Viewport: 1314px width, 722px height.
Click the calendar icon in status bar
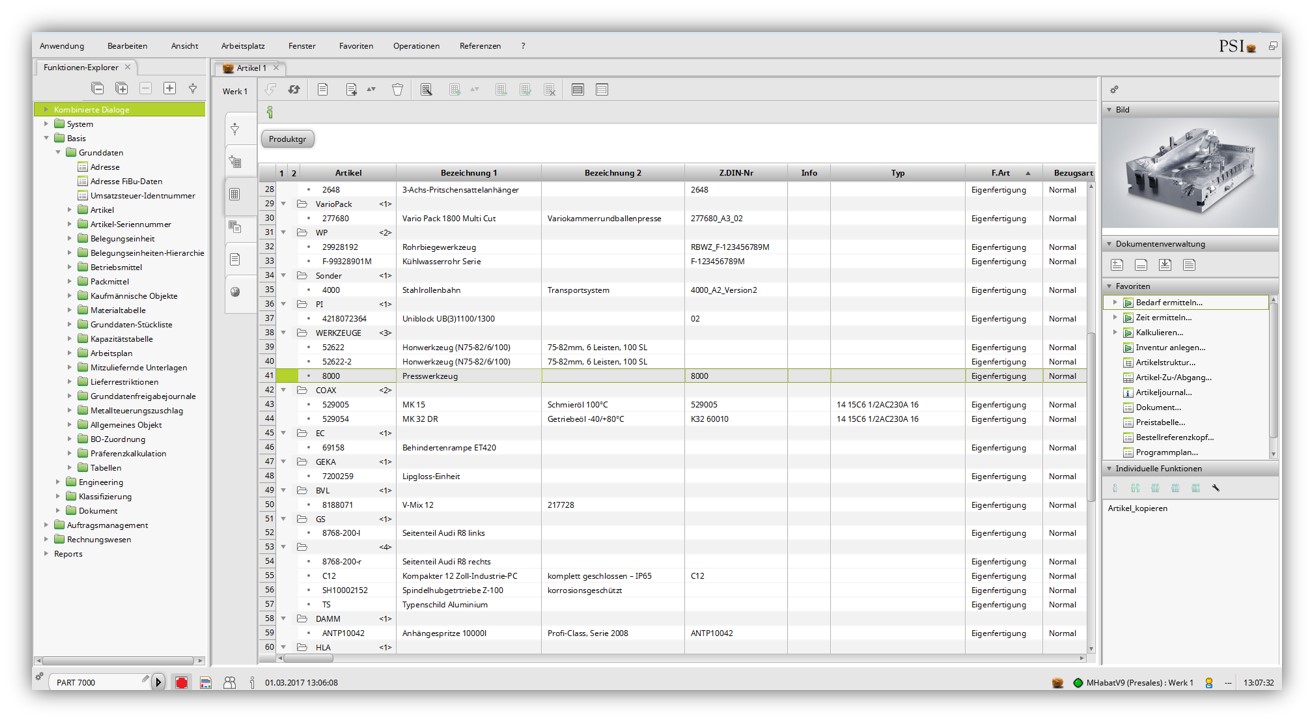point(206,682)
